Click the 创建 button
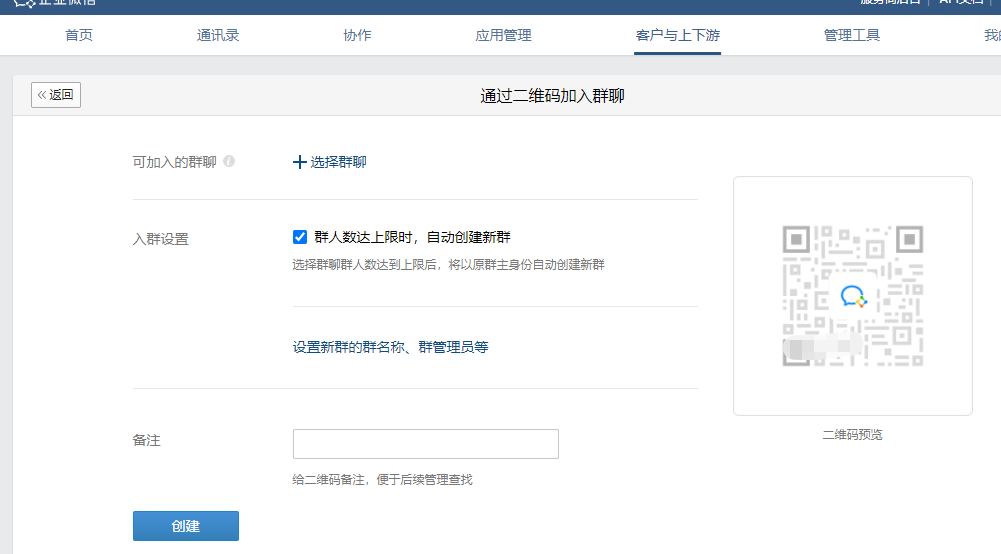This screenshot has width=1001, height=554. click(186, 526)
